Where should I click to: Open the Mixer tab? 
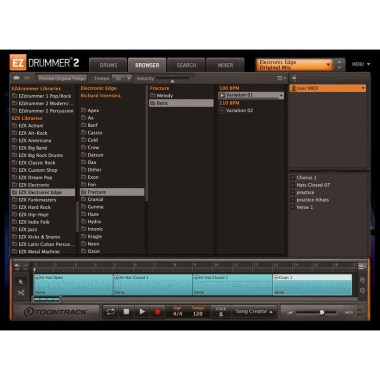(x=225, y=65)
